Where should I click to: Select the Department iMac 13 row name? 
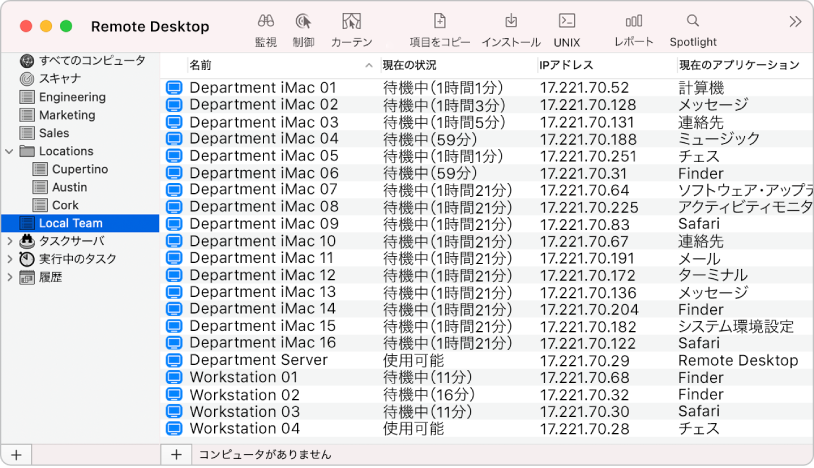(x=263, y=292)
